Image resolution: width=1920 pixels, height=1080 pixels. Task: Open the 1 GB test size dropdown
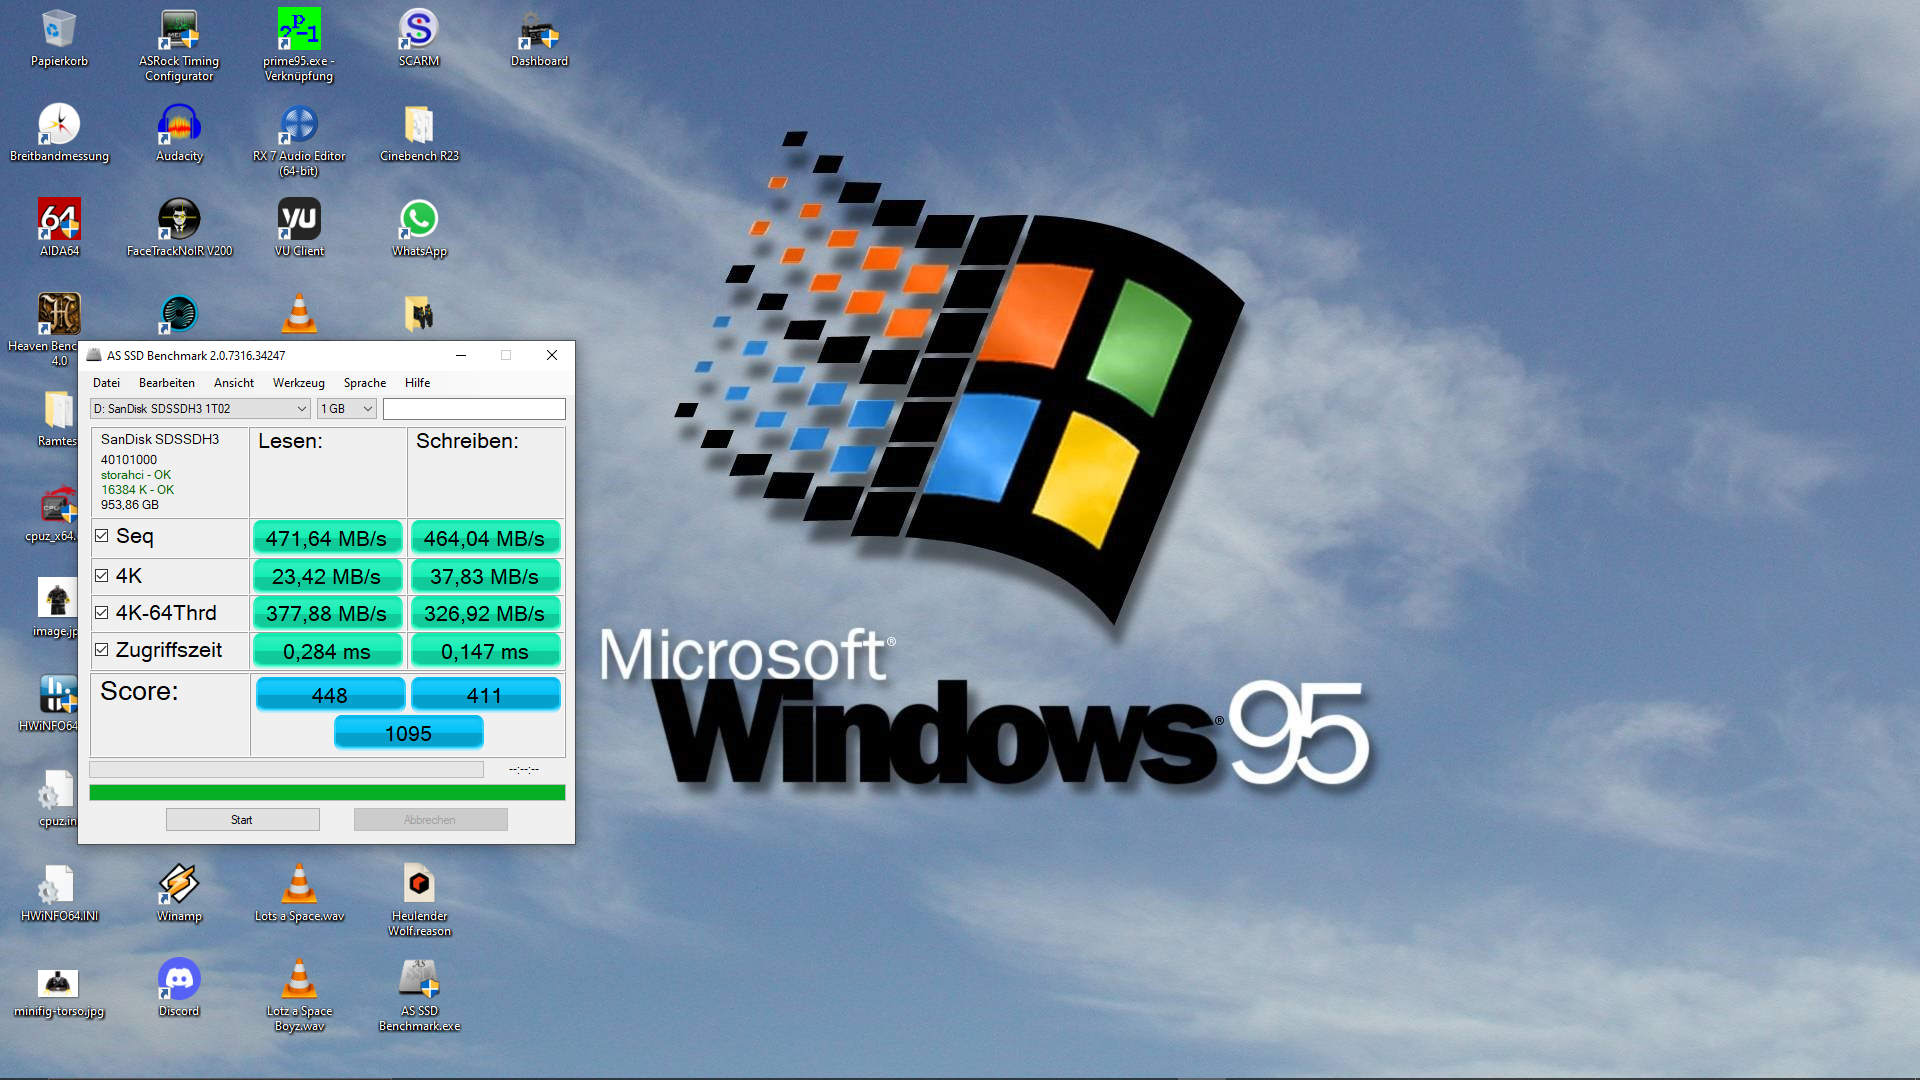(x=346, y=409)
